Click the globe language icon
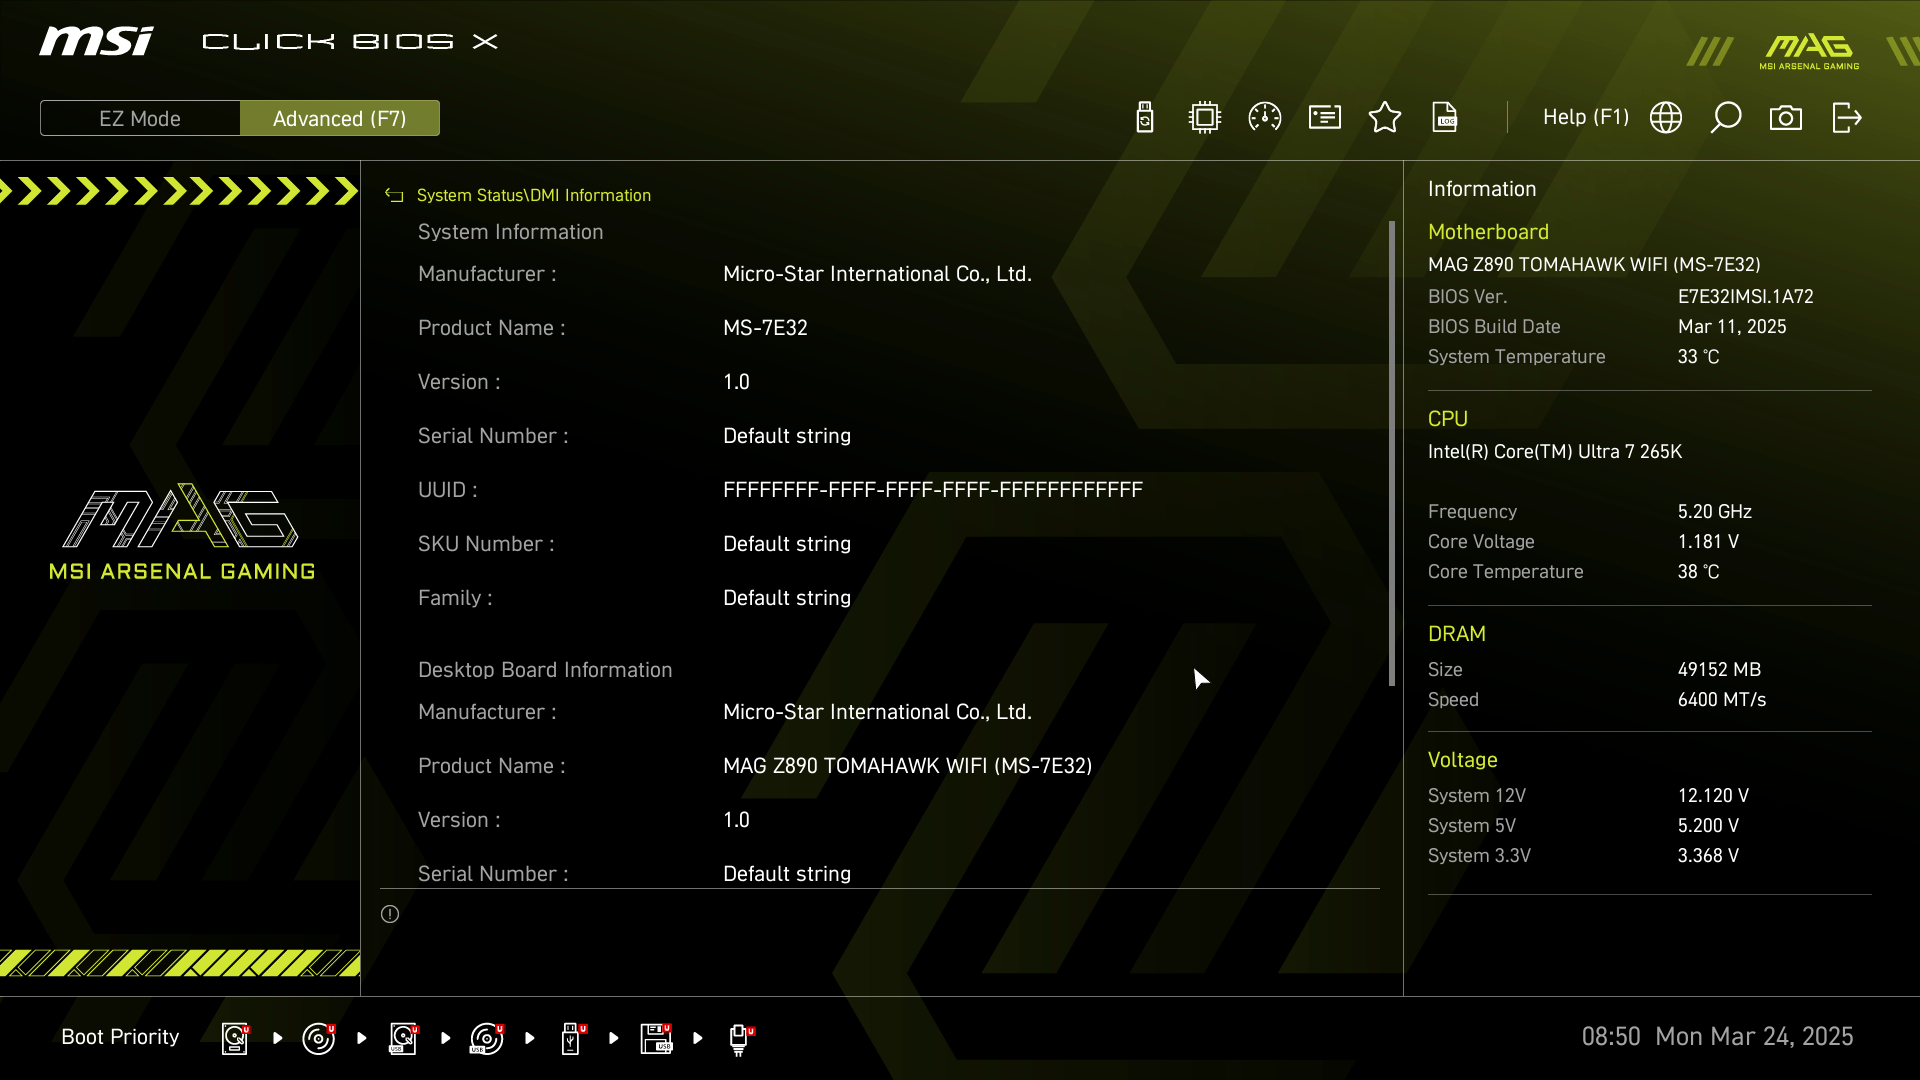 [1666, 118]
